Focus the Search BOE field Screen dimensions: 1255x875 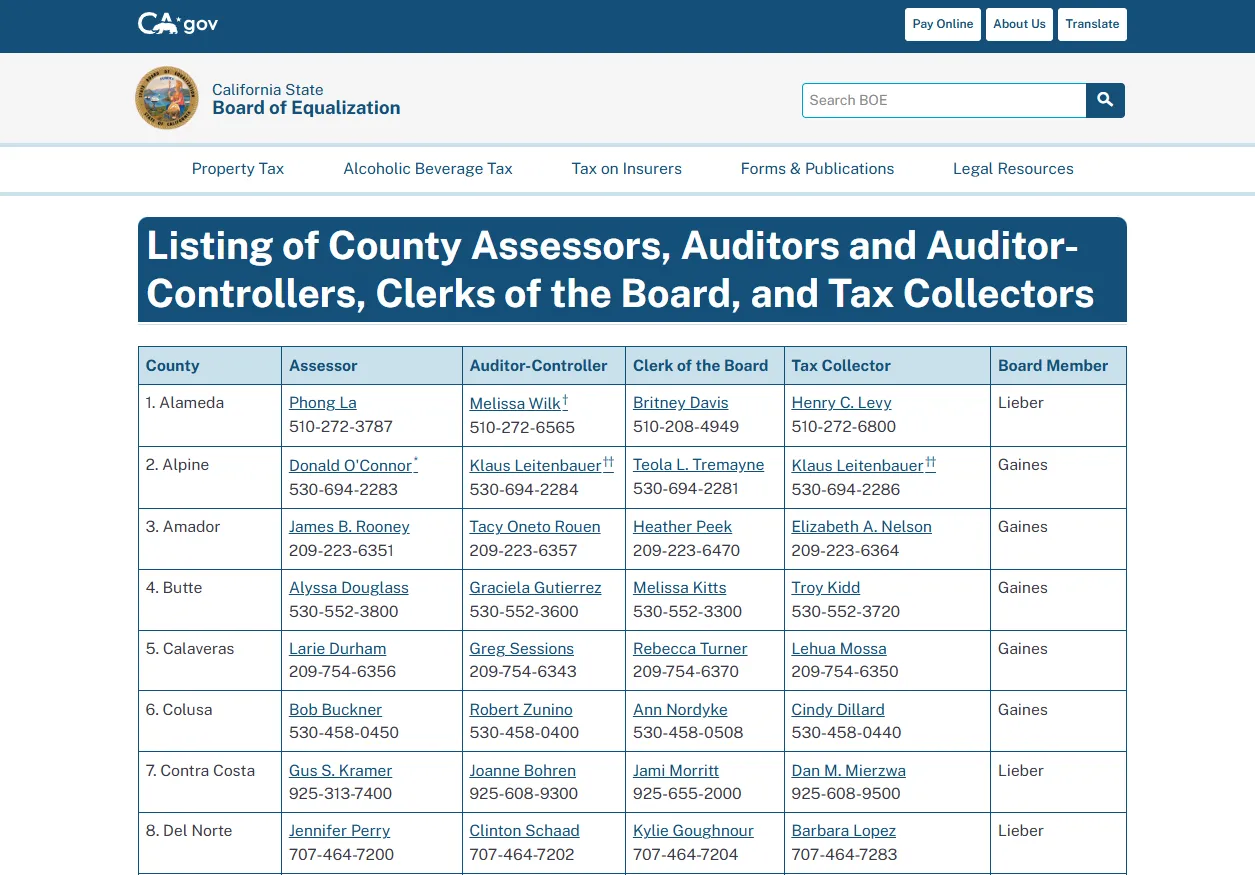point(944,100)
